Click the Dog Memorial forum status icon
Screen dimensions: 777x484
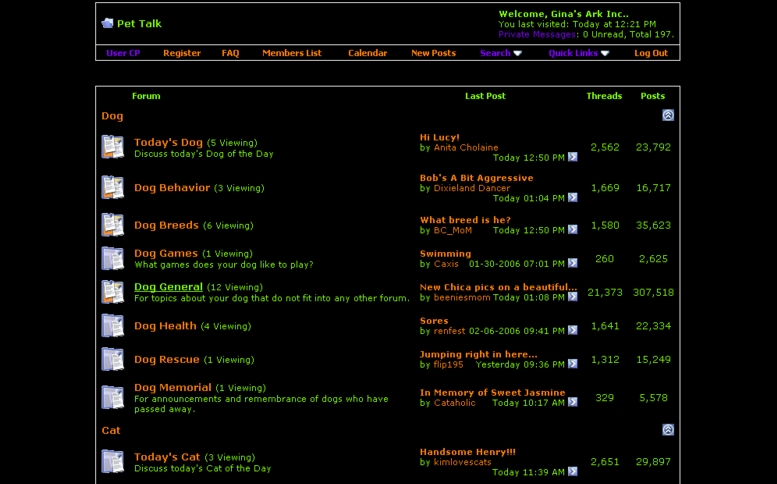click(x=112, y=397)
